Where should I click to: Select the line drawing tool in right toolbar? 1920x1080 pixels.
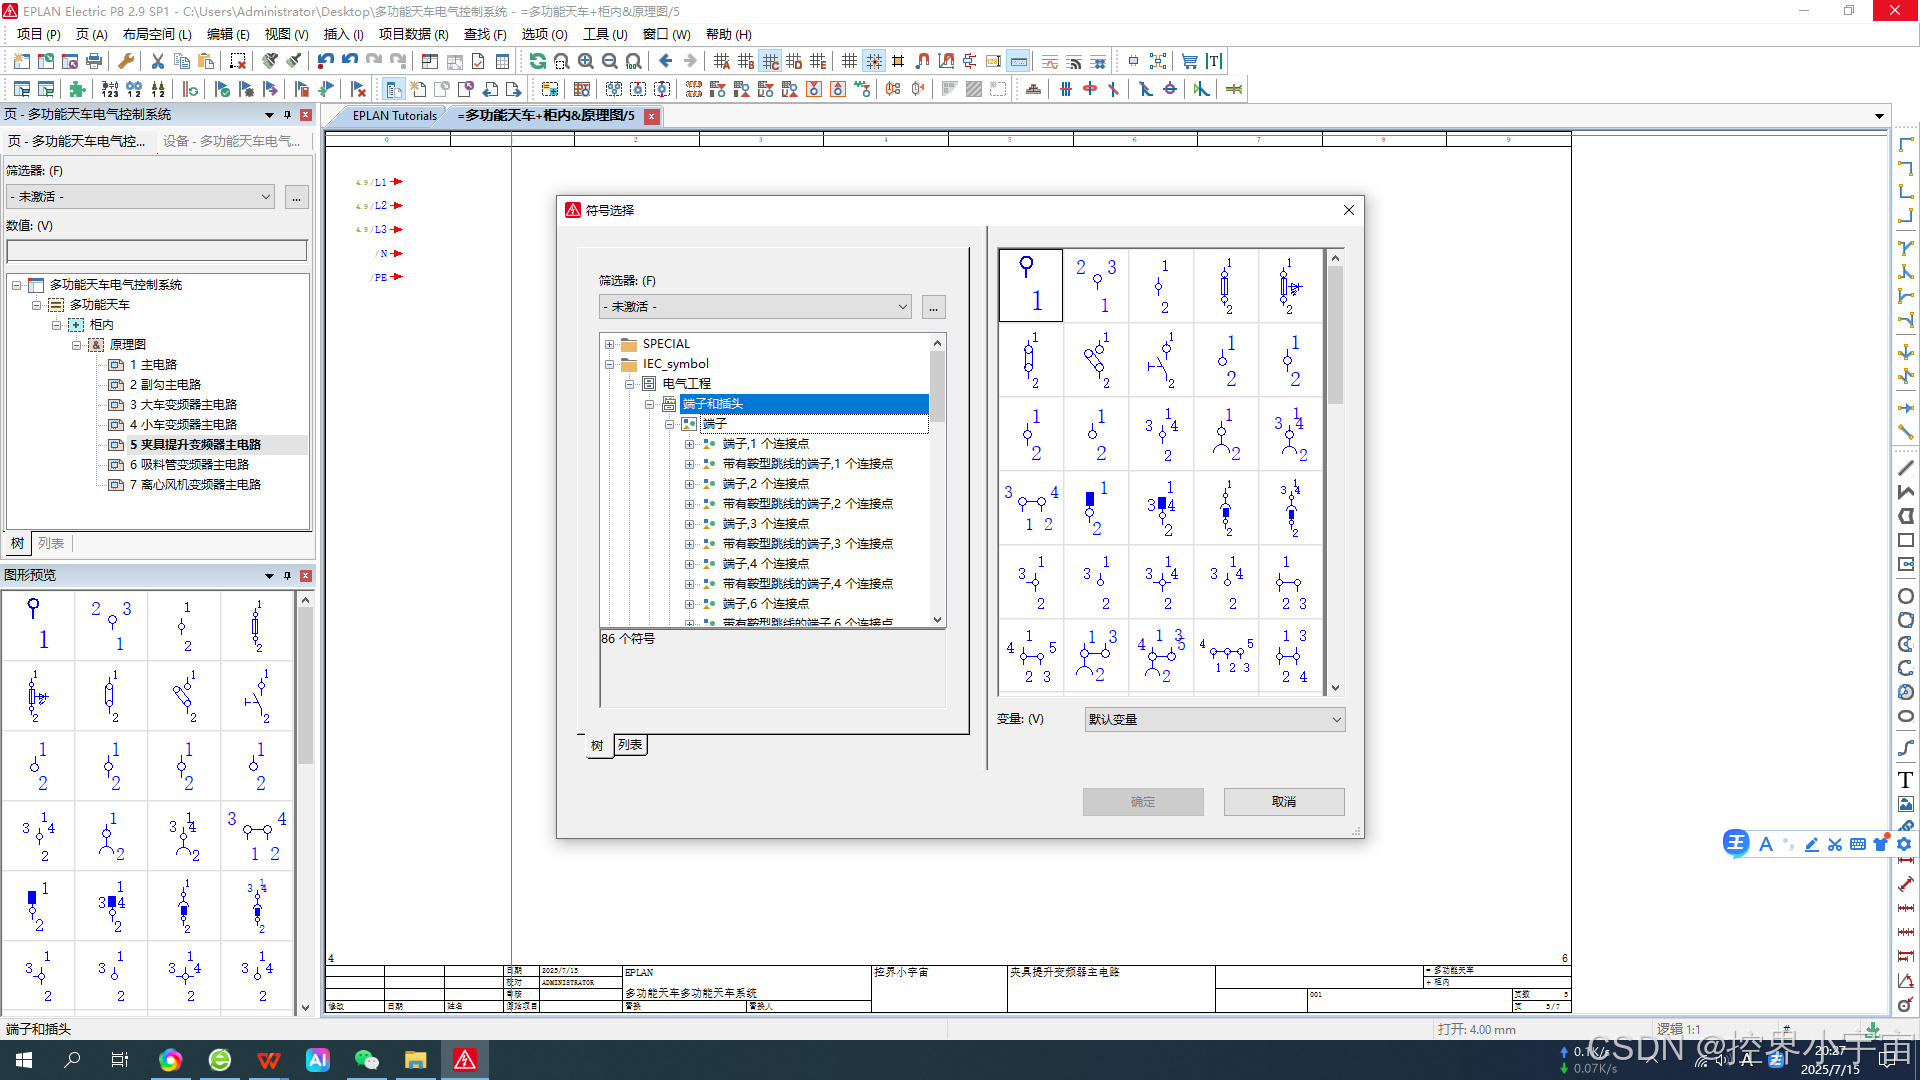pyautogui.click(x=1906, y=468)
